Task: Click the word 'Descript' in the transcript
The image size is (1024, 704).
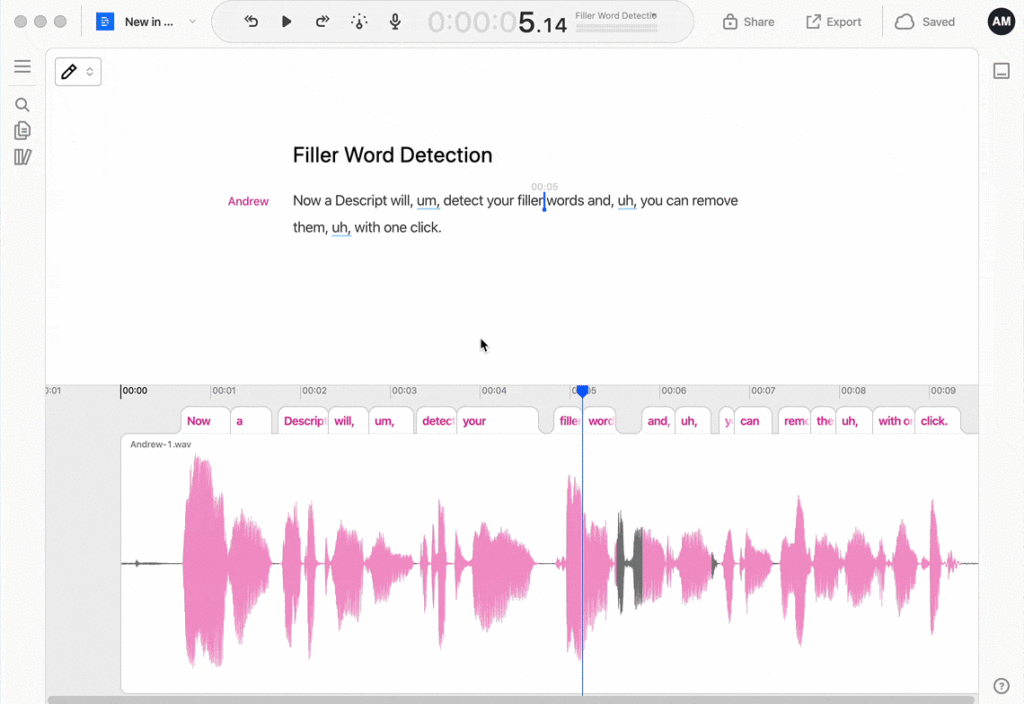Action: tap(361, 200)
